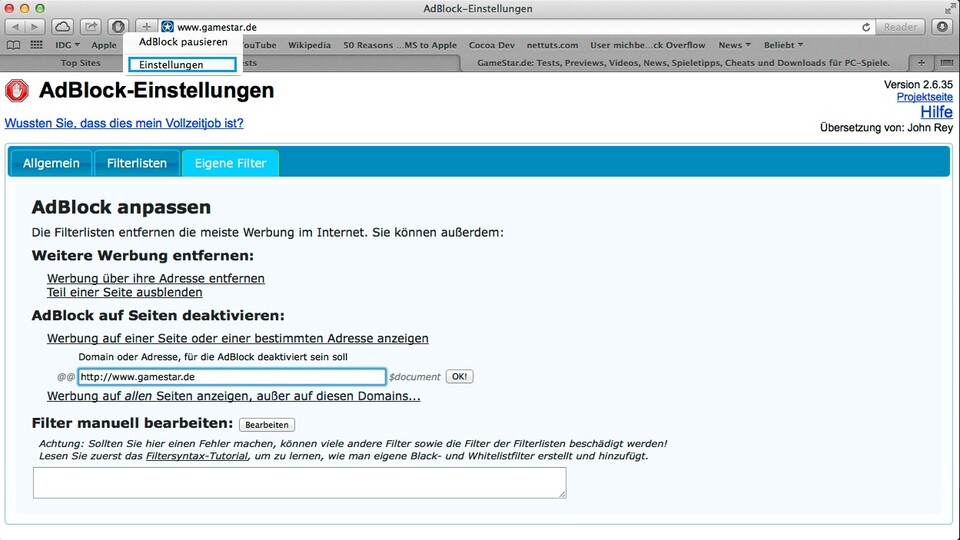This screenshot has height=540, width=960.
Task: Click the domain input field with gamestar.de
Action: [231, 377]
